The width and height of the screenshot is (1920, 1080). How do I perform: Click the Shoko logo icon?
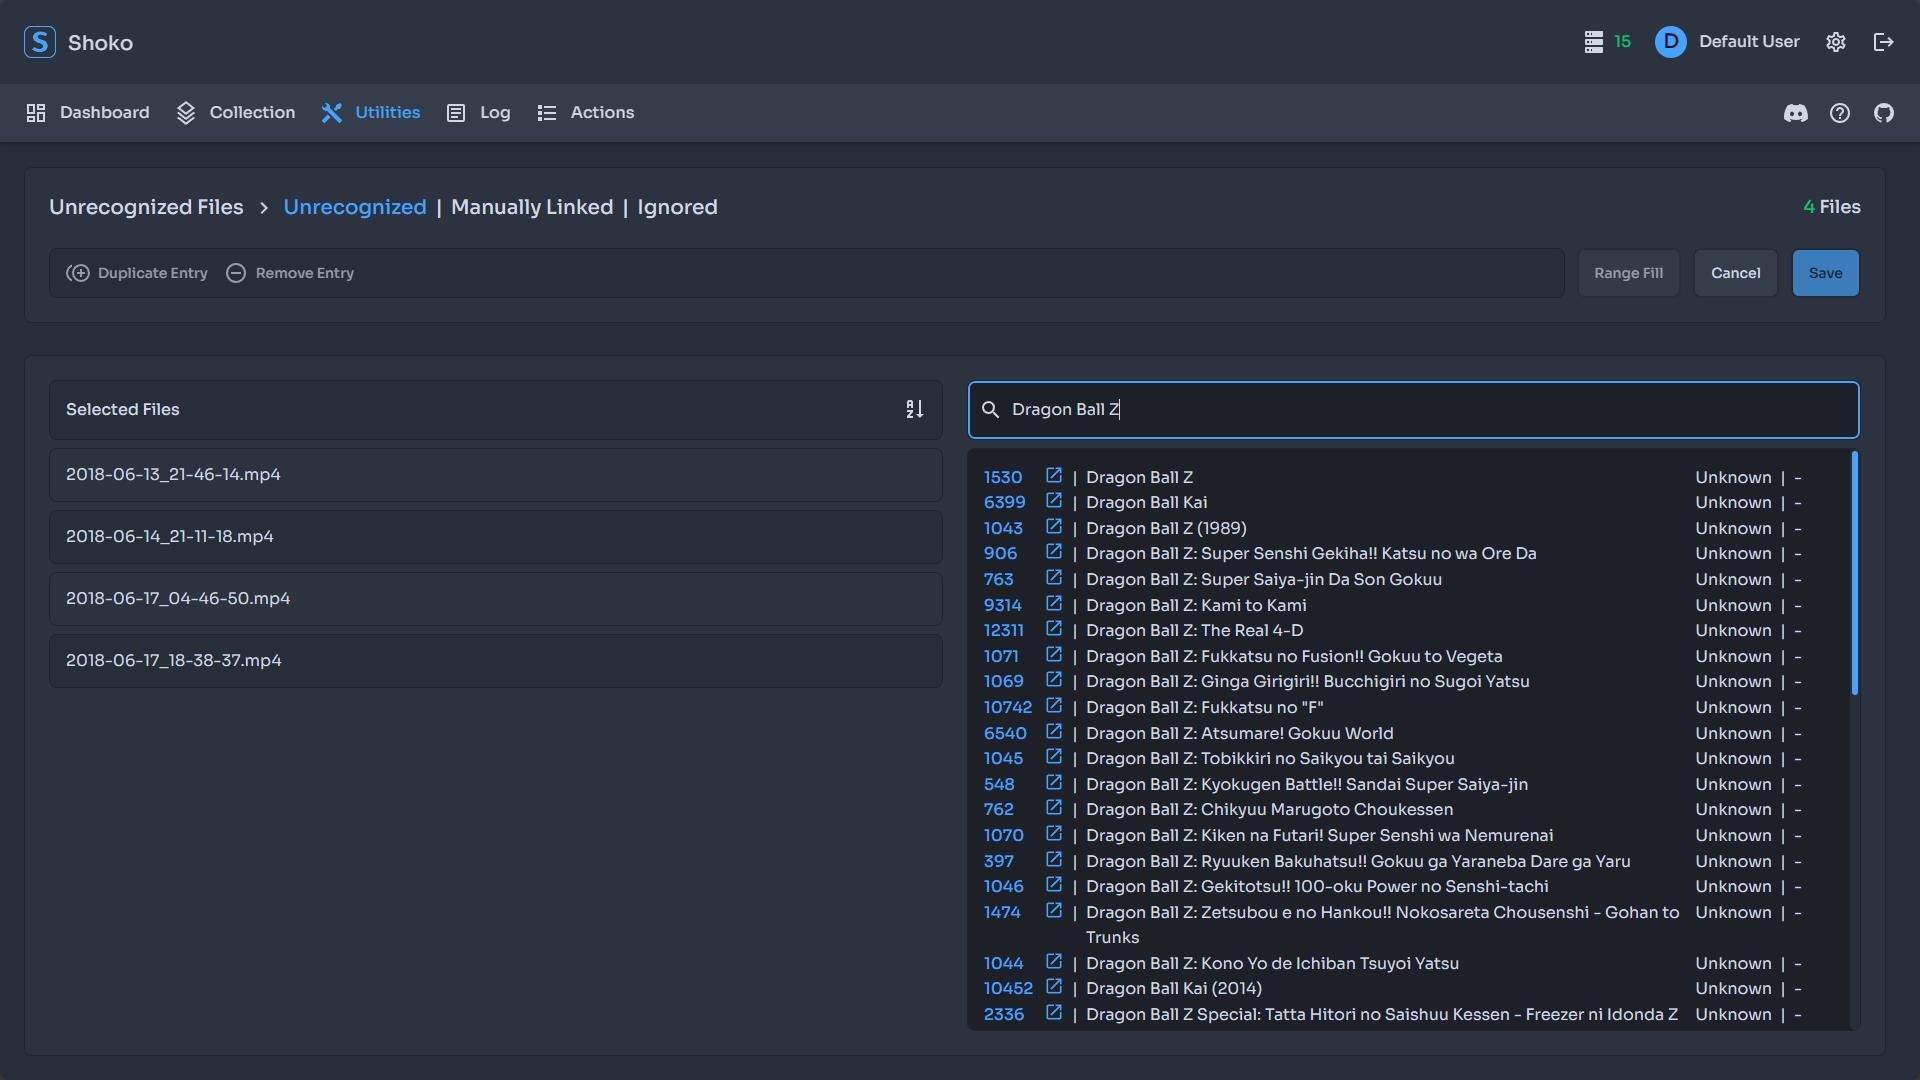click(39, 42)
